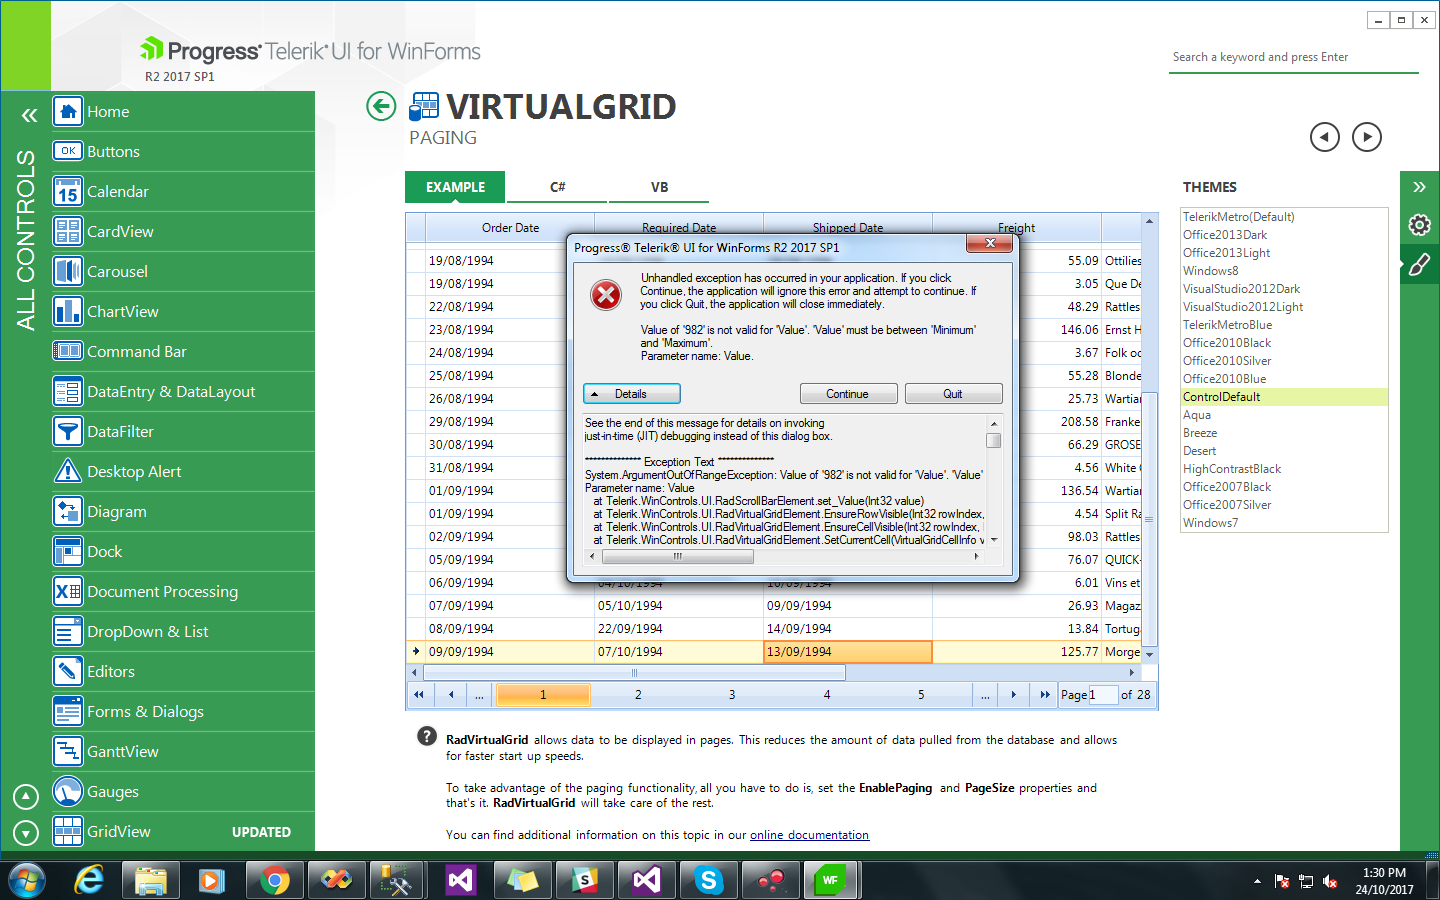The width and height of the screenshot is (1440, 900).
Task: Go to page 4 of grid
Action: click(827, 694)
